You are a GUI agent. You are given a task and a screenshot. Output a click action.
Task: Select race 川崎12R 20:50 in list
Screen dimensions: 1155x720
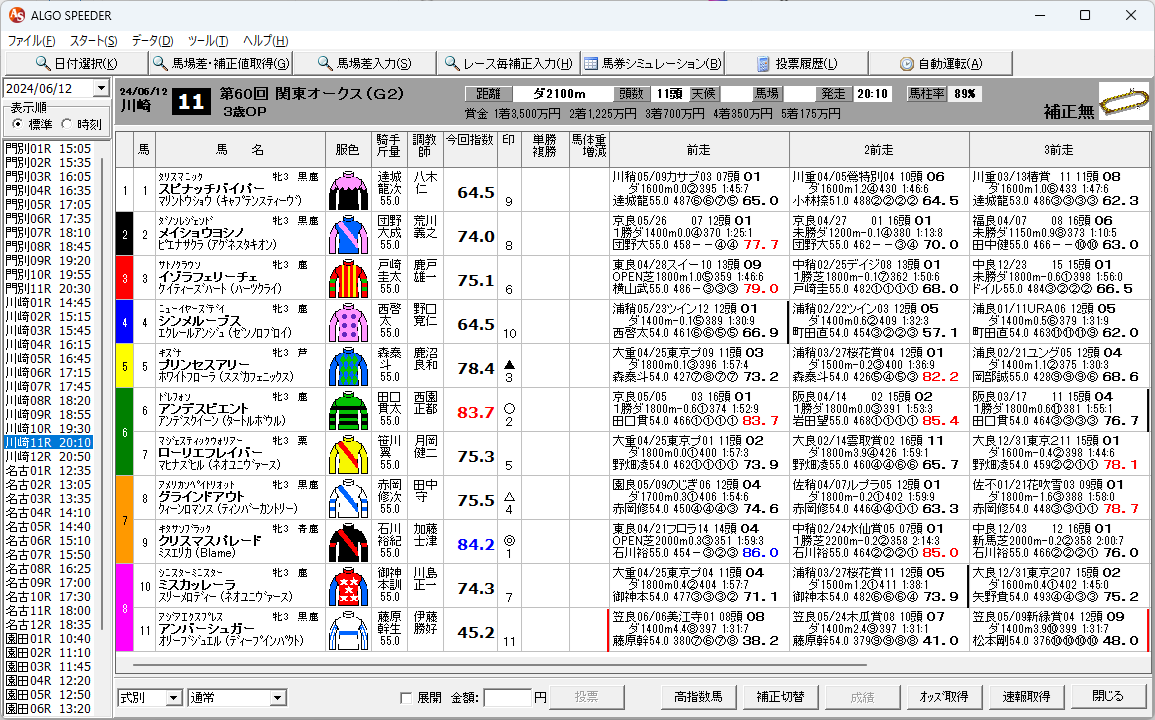coord(48,456)
